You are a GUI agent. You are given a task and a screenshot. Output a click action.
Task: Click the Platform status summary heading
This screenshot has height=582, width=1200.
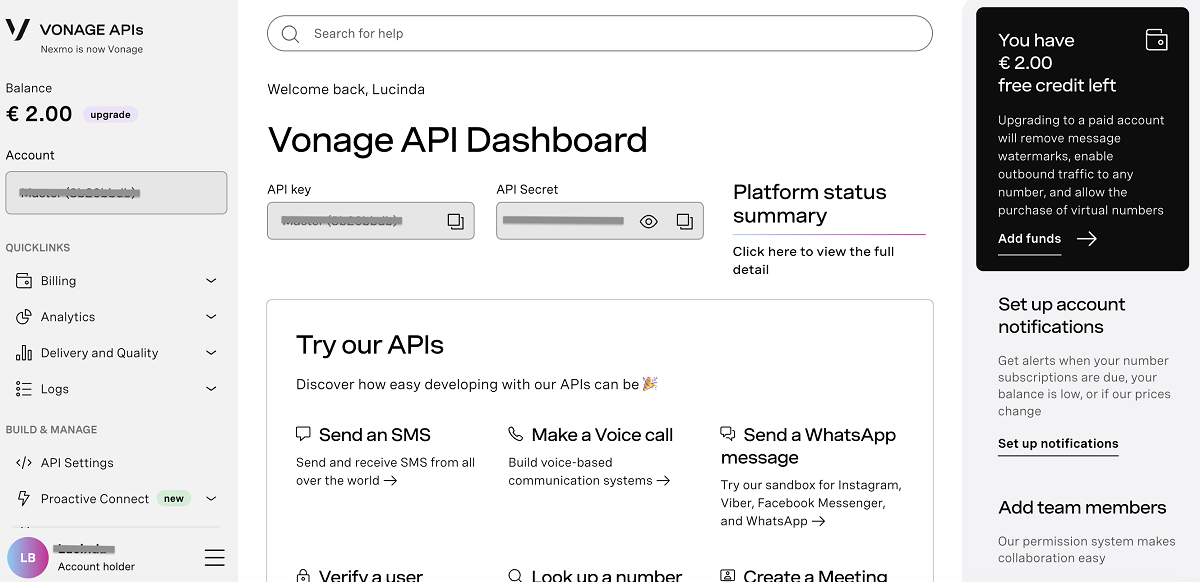coord(810,204)
